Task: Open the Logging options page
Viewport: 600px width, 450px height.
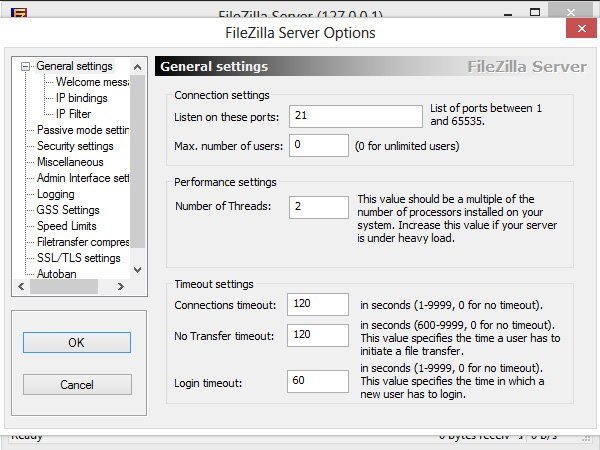Action: 55,194
